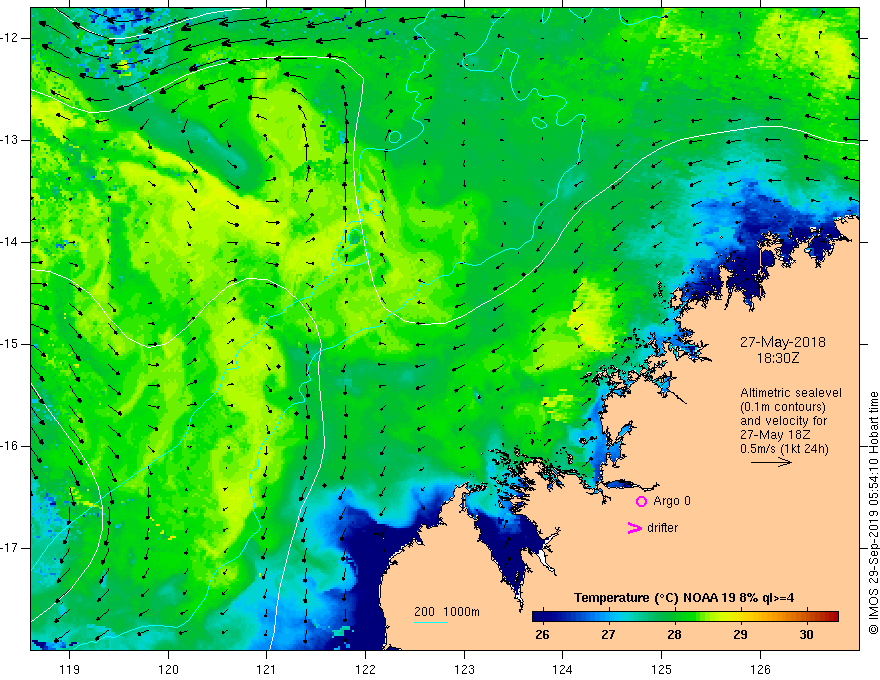The width and height of the screenshot is (880, 680).
Task: Click the dark red end of temperature scale
Action: pos(832,617)
